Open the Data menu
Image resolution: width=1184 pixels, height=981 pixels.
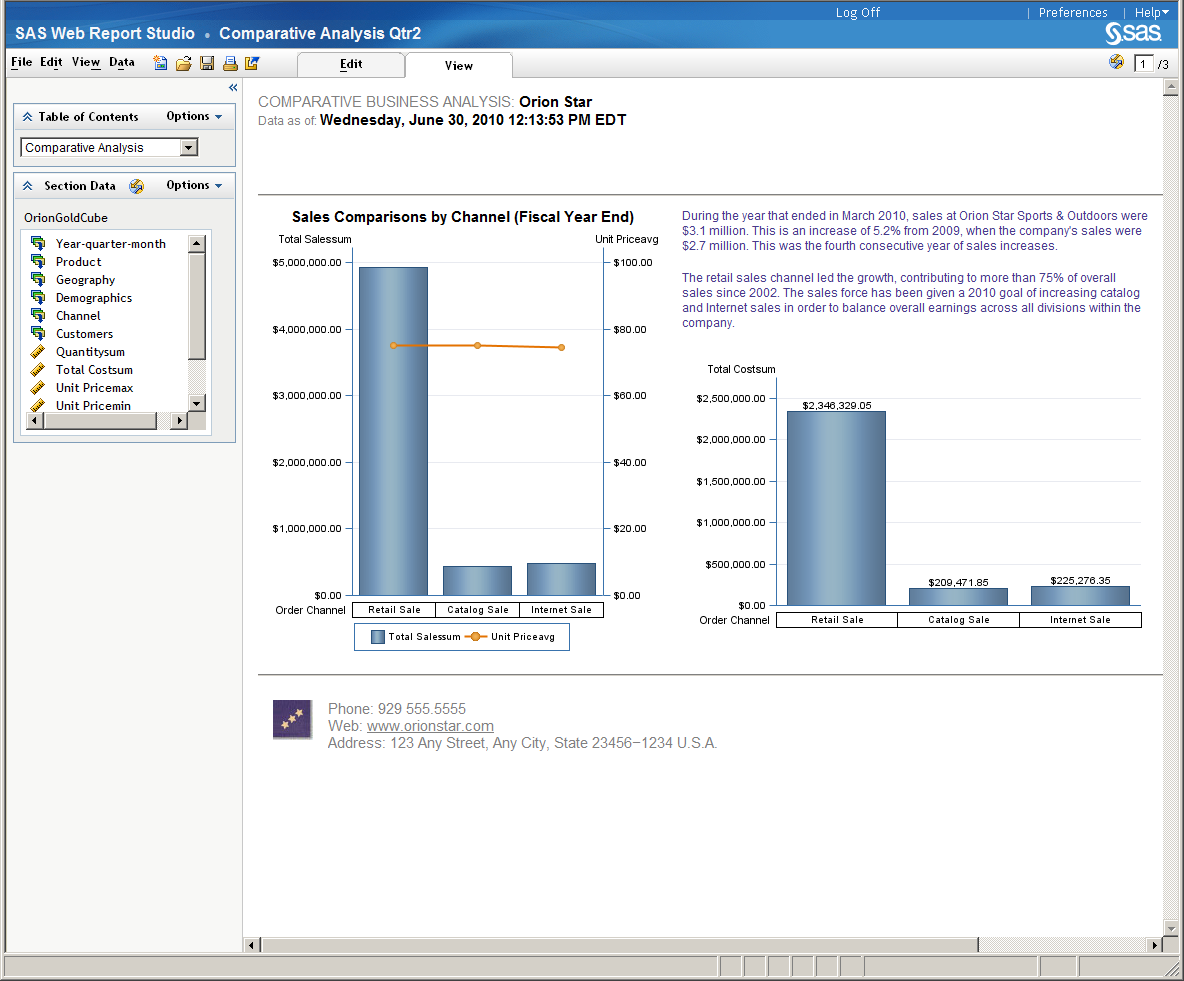click(122, 63)
